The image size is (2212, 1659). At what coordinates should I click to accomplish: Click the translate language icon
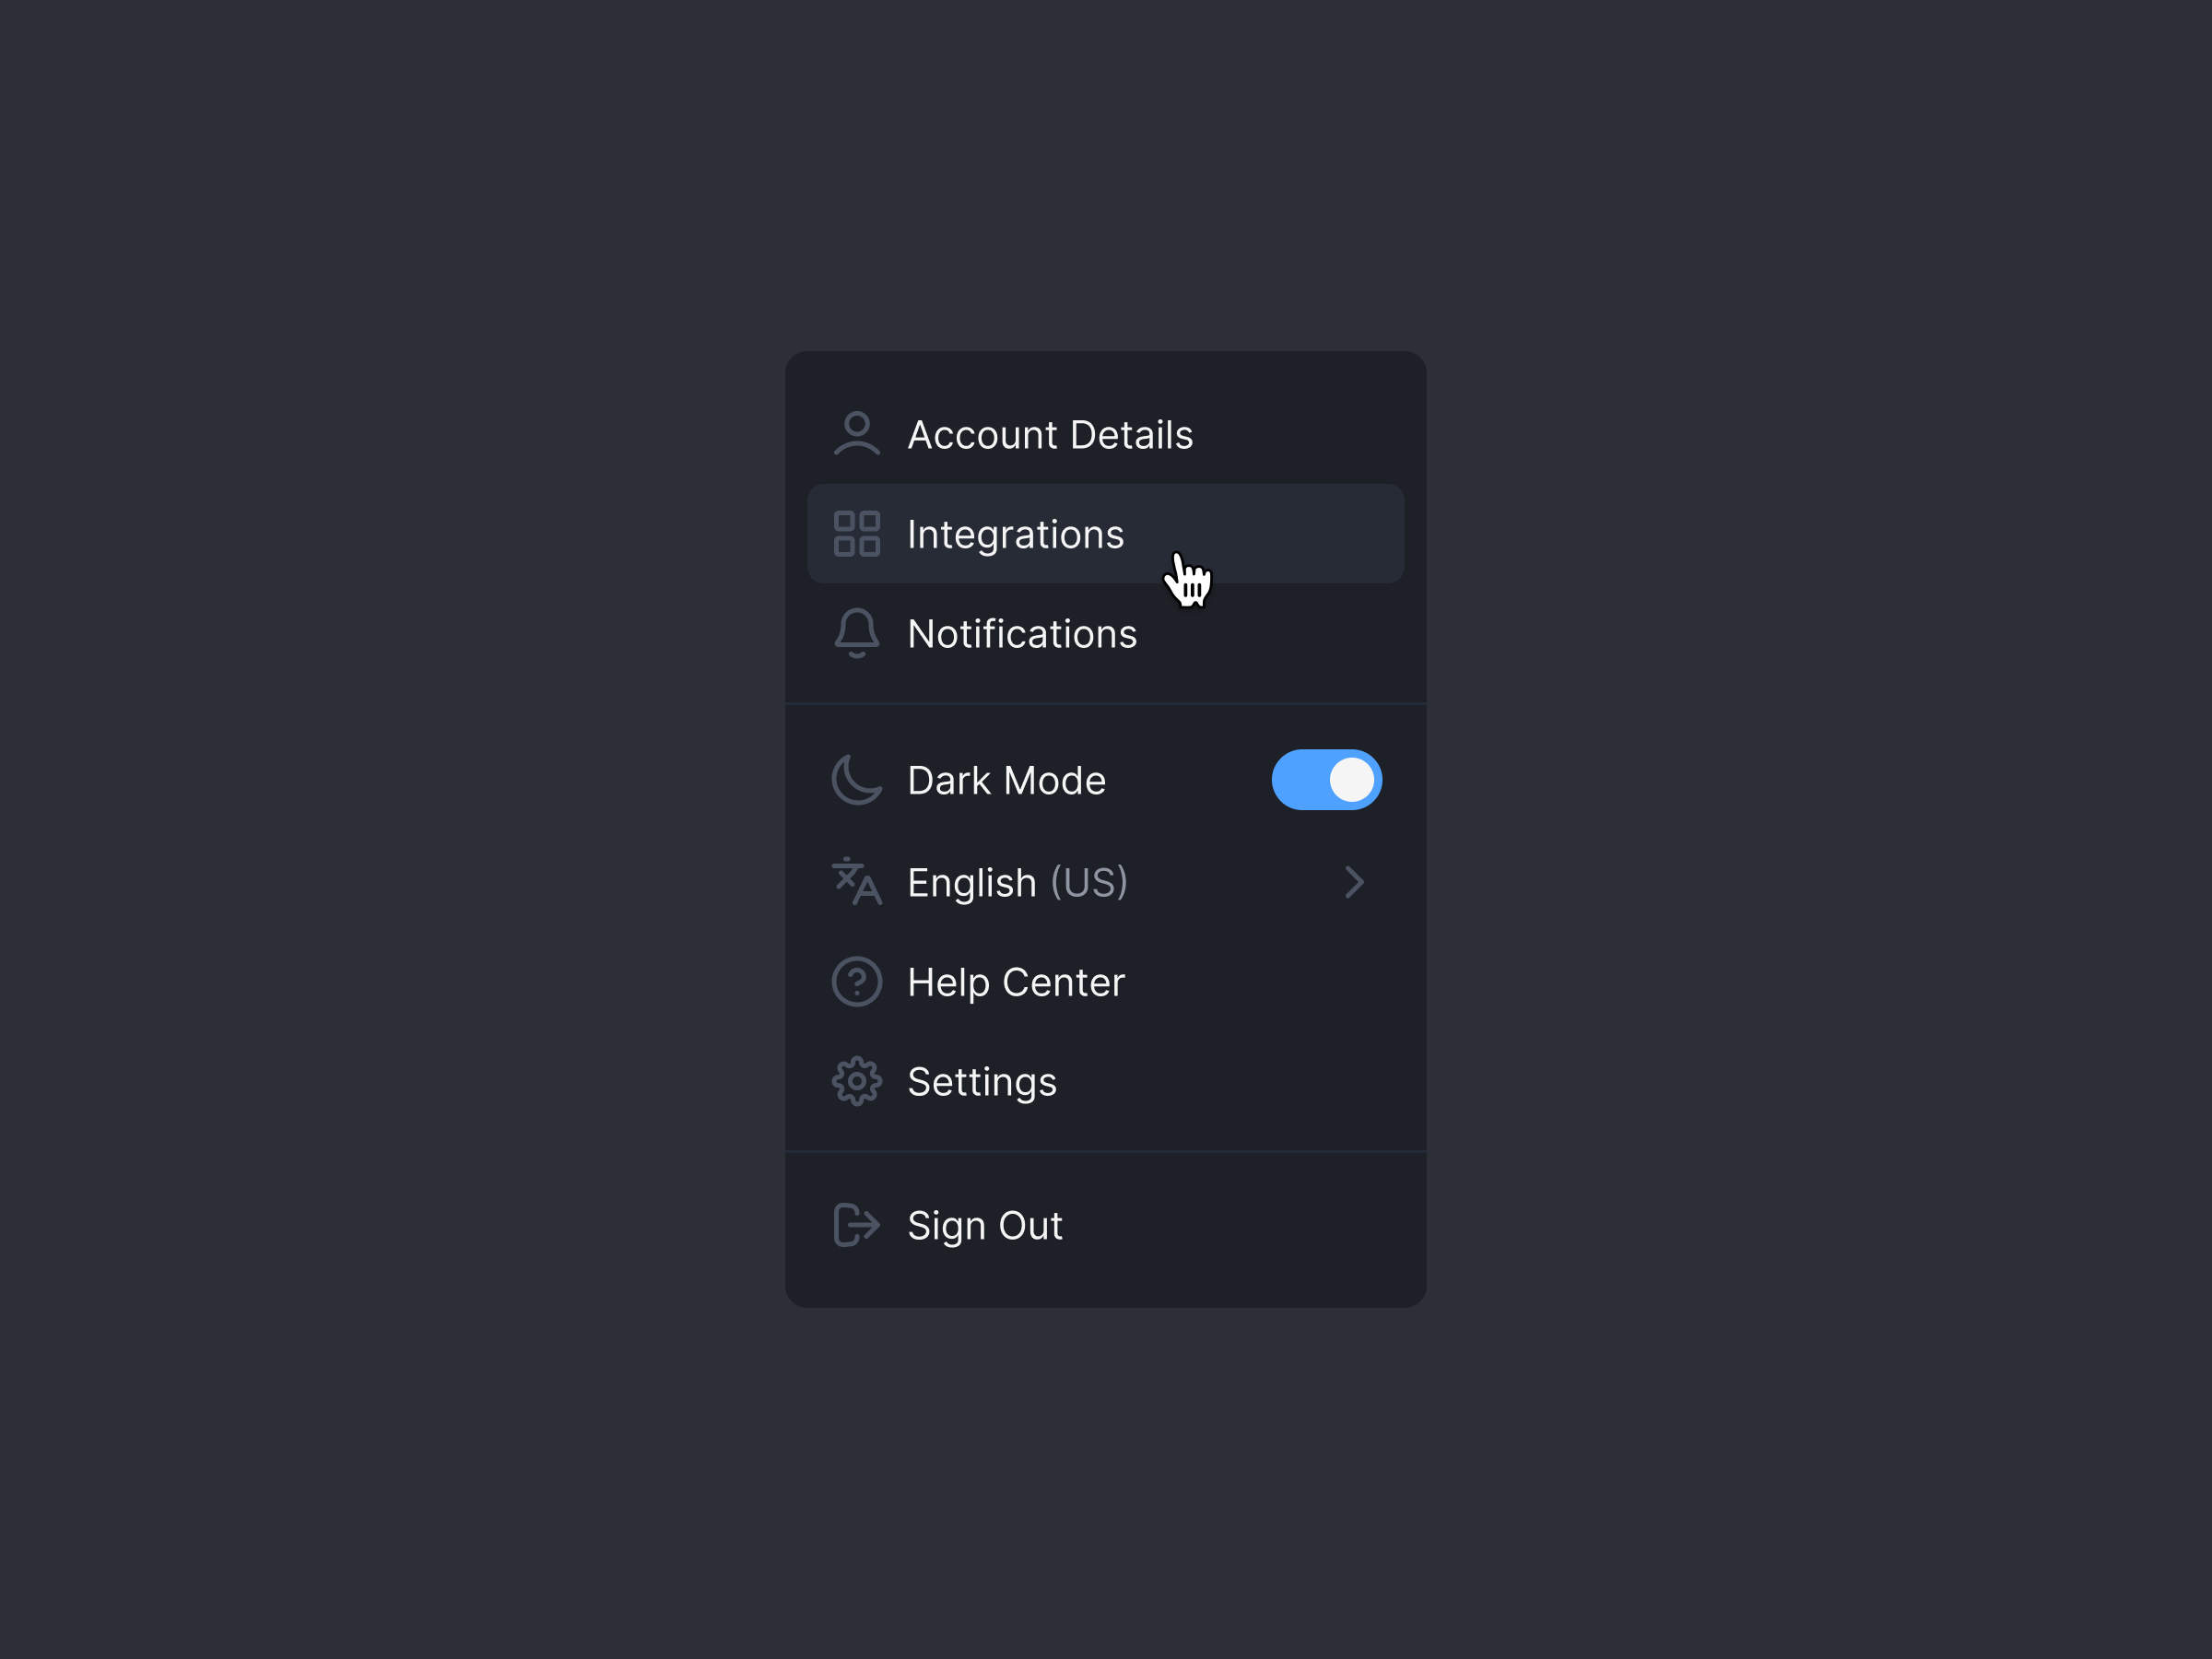(856, 881)
